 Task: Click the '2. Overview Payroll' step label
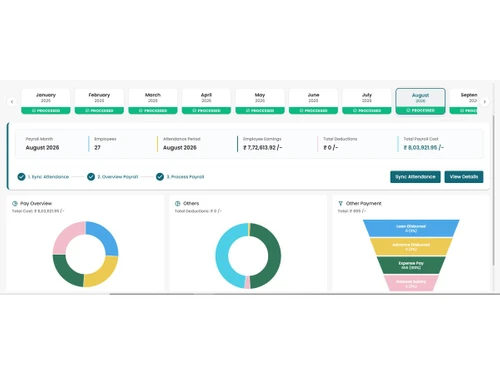(x=118, y=177)
